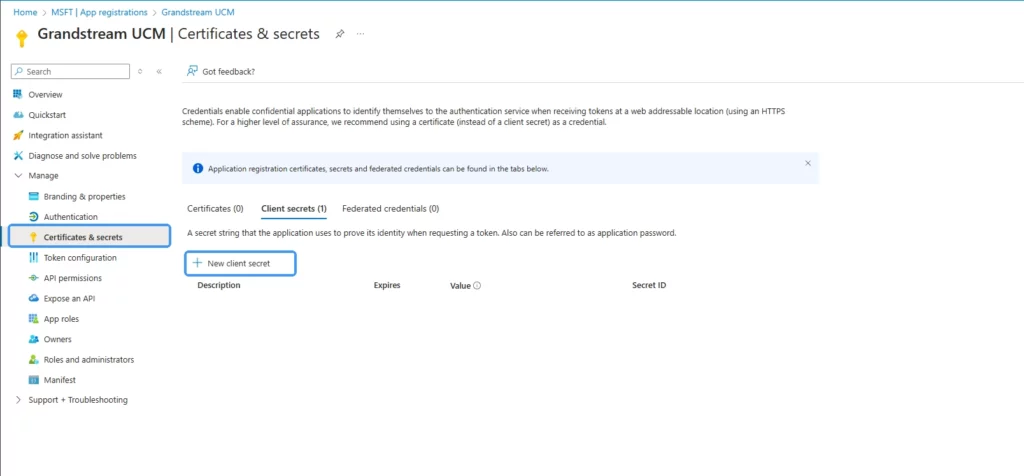Screen dimensions: 1024x476
Task: Click the info icon next to Value
Action: point(477,286)
